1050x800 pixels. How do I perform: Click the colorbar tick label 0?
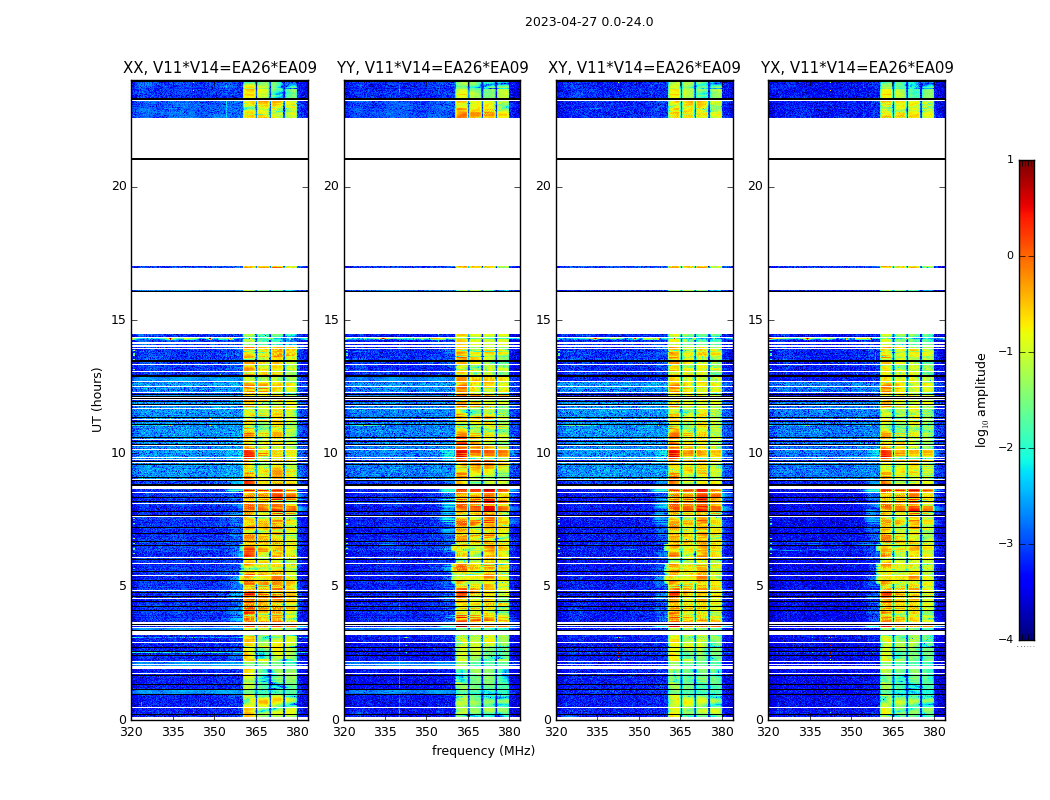pyautogui.click(x=1010, y=256)
